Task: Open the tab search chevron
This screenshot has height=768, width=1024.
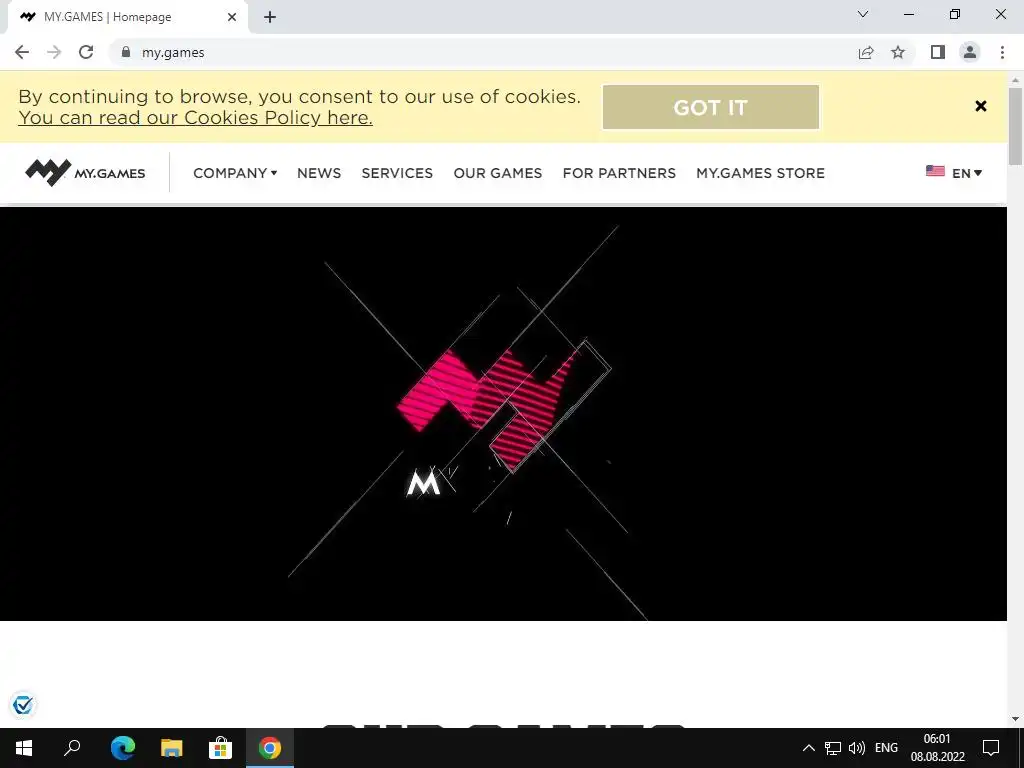Action: [863, 14]
